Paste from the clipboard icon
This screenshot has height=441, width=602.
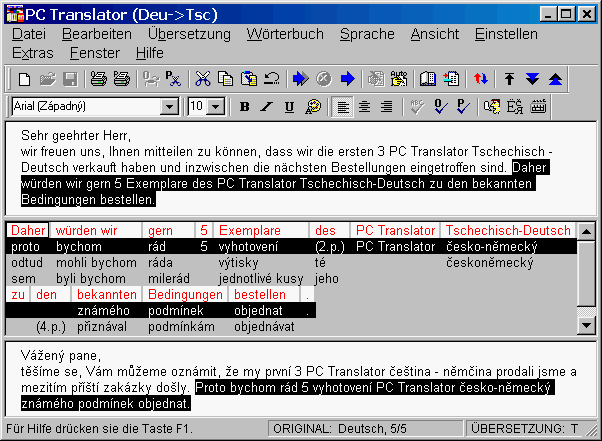248,79
